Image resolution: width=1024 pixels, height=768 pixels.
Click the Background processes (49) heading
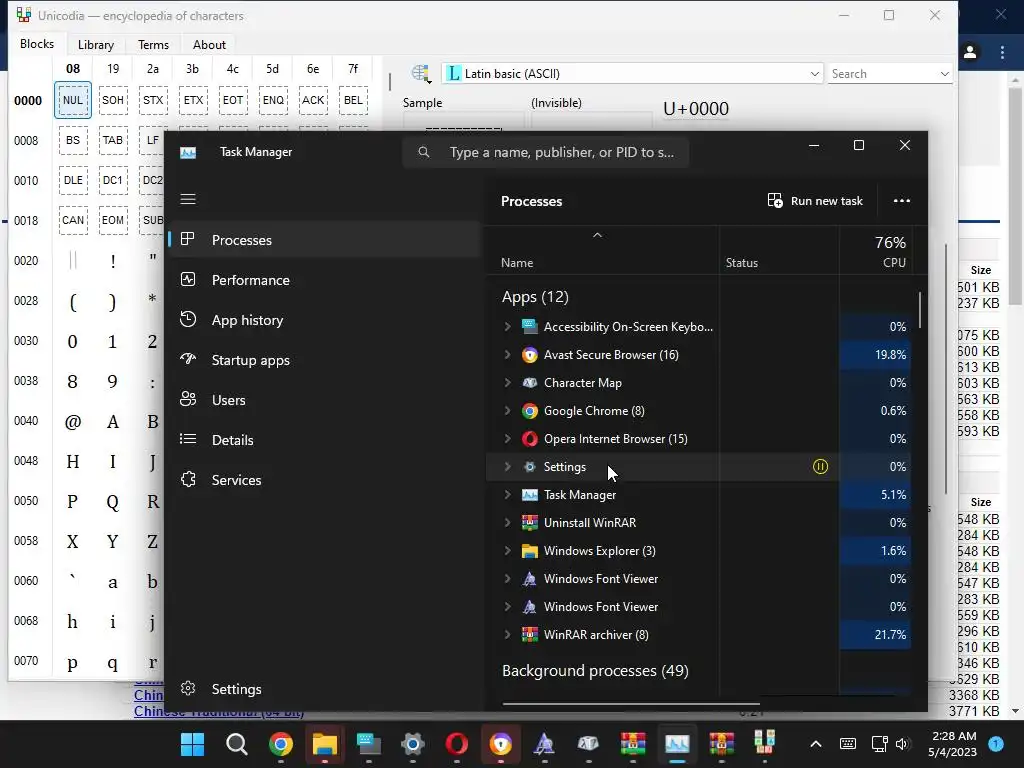pos(595,671)
